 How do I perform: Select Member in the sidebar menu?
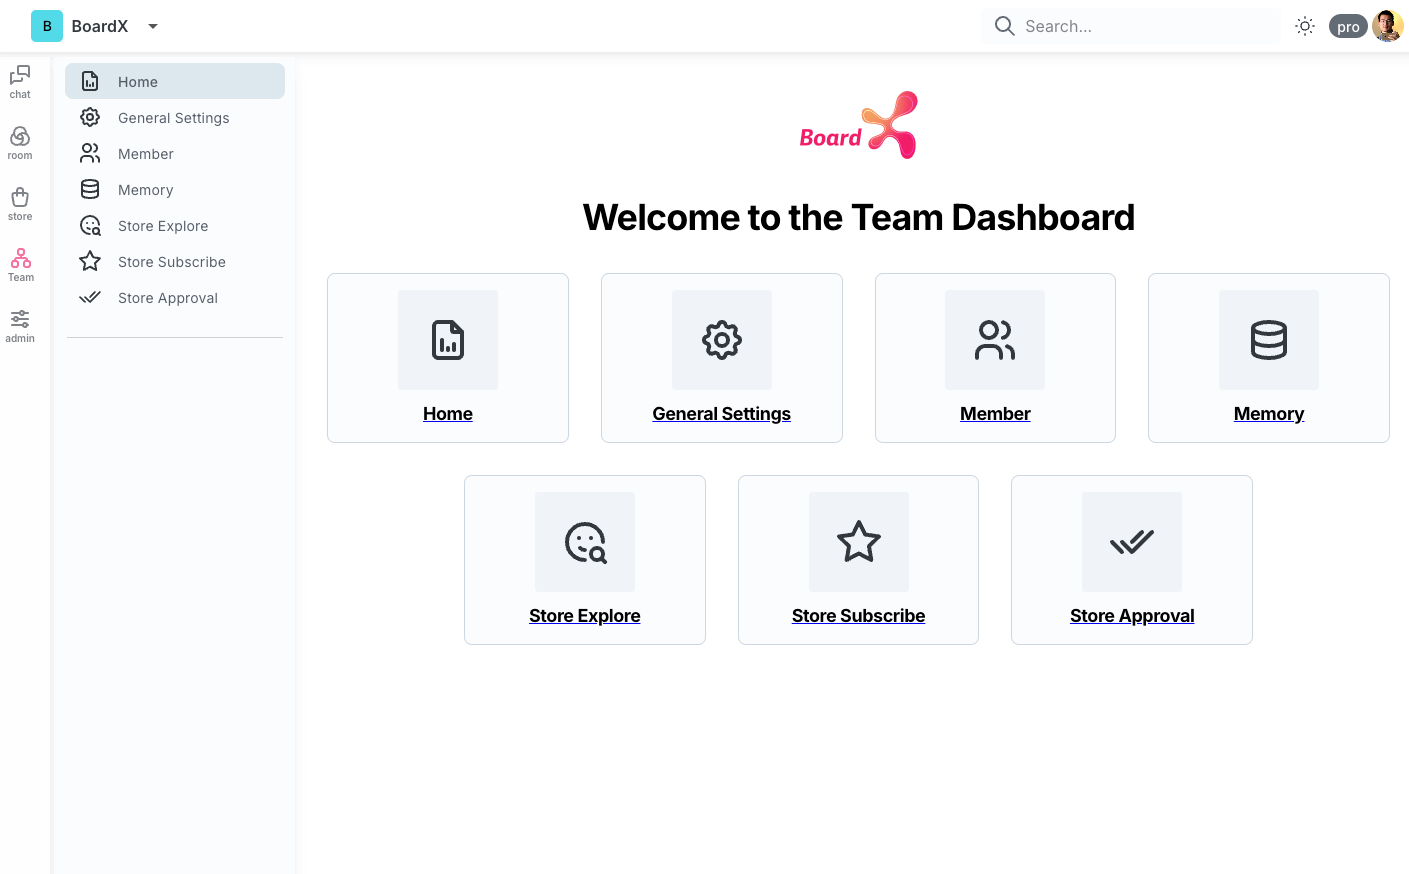(175, 153)
